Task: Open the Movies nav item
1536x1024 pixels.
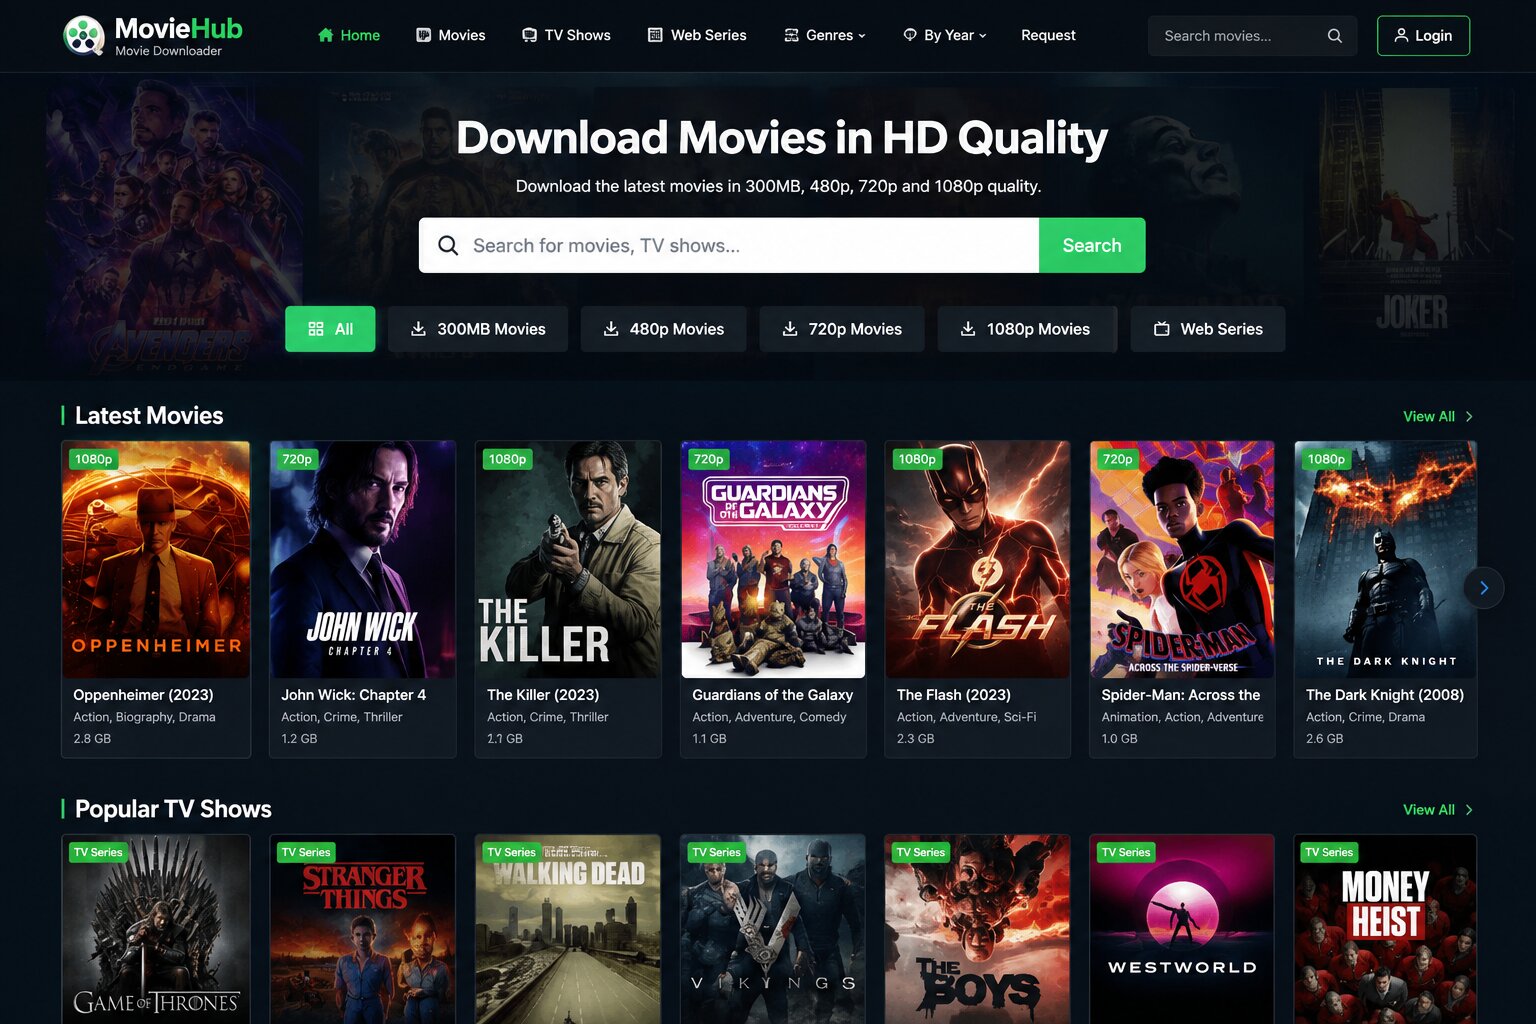Action: [450, 35]
